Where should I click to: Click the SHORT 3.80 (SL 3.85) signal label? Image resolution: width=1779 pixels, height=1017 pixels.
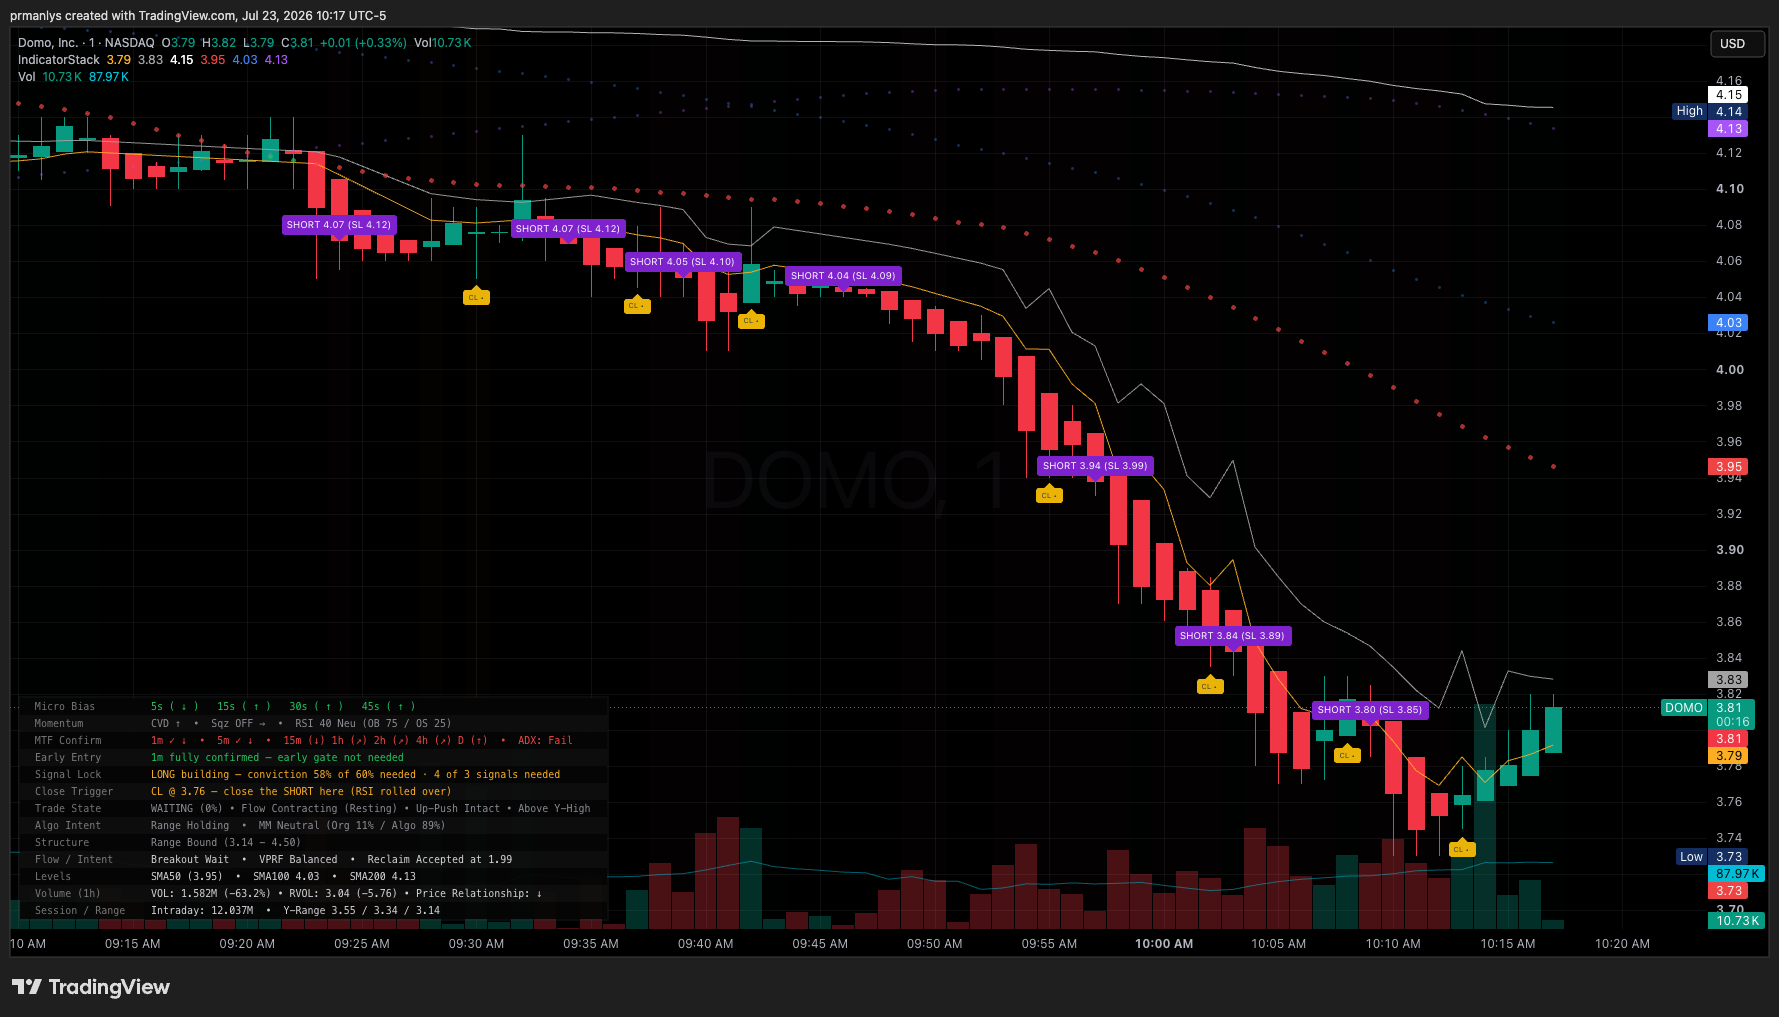point(1369,710)
